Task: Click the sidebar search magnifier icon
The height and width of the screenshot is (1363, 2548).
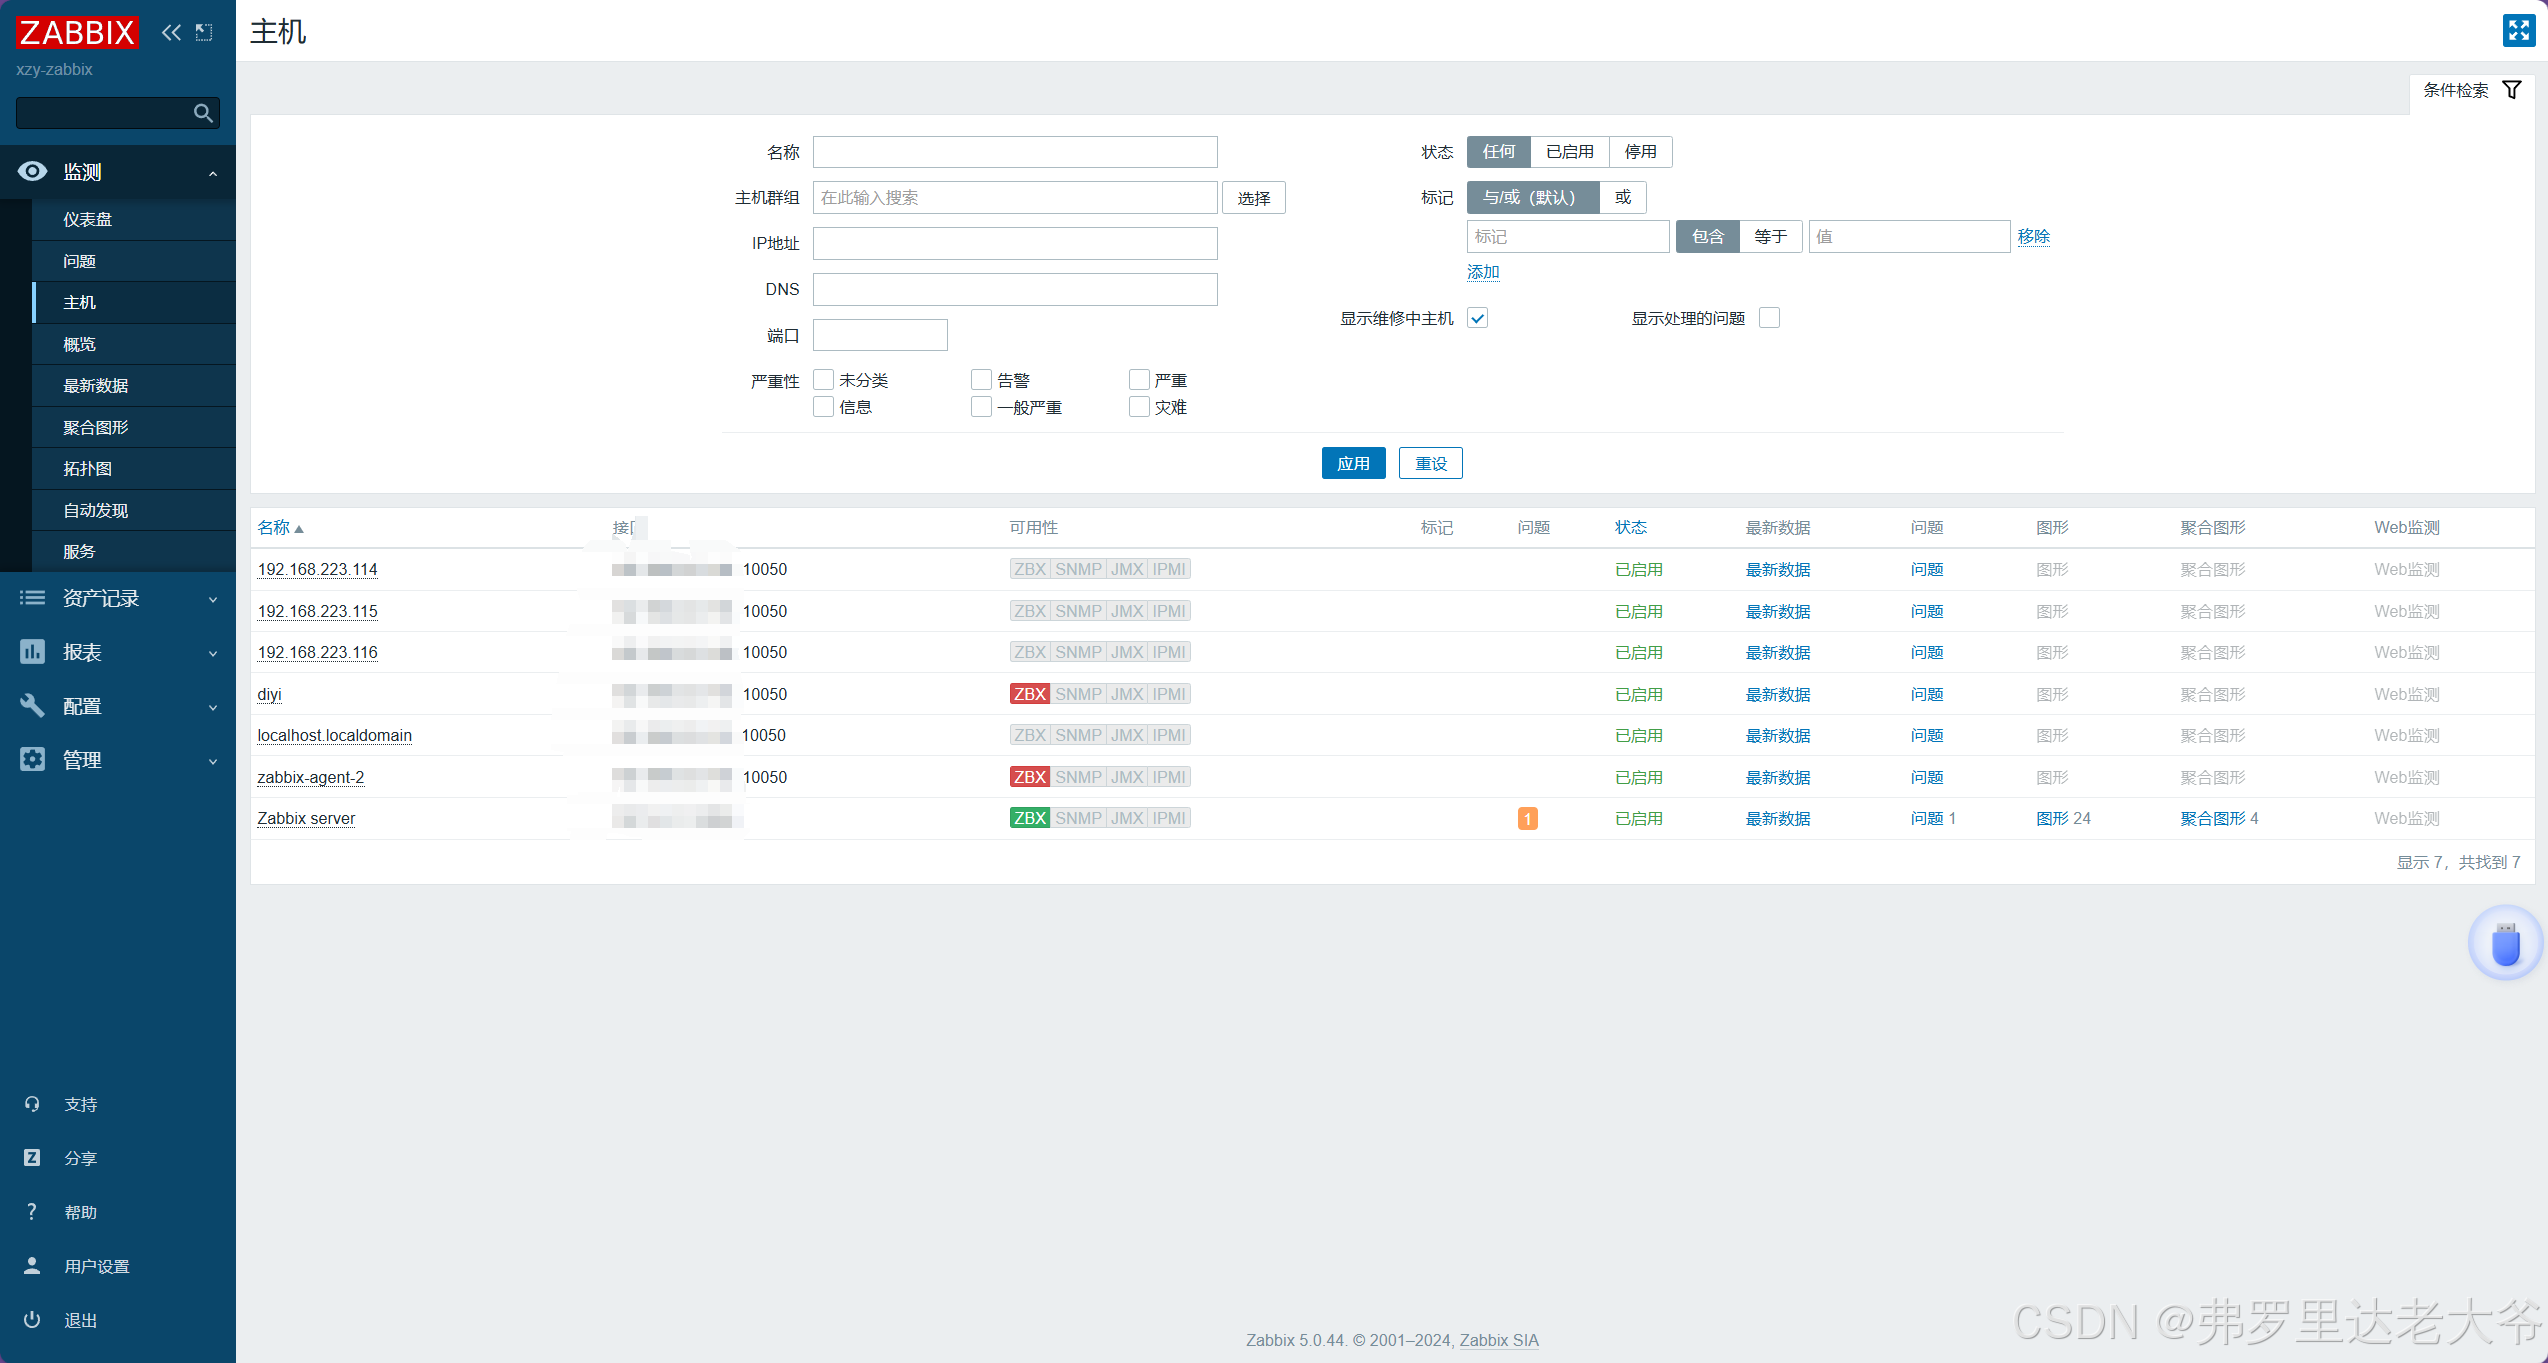Action: [203, 113]
